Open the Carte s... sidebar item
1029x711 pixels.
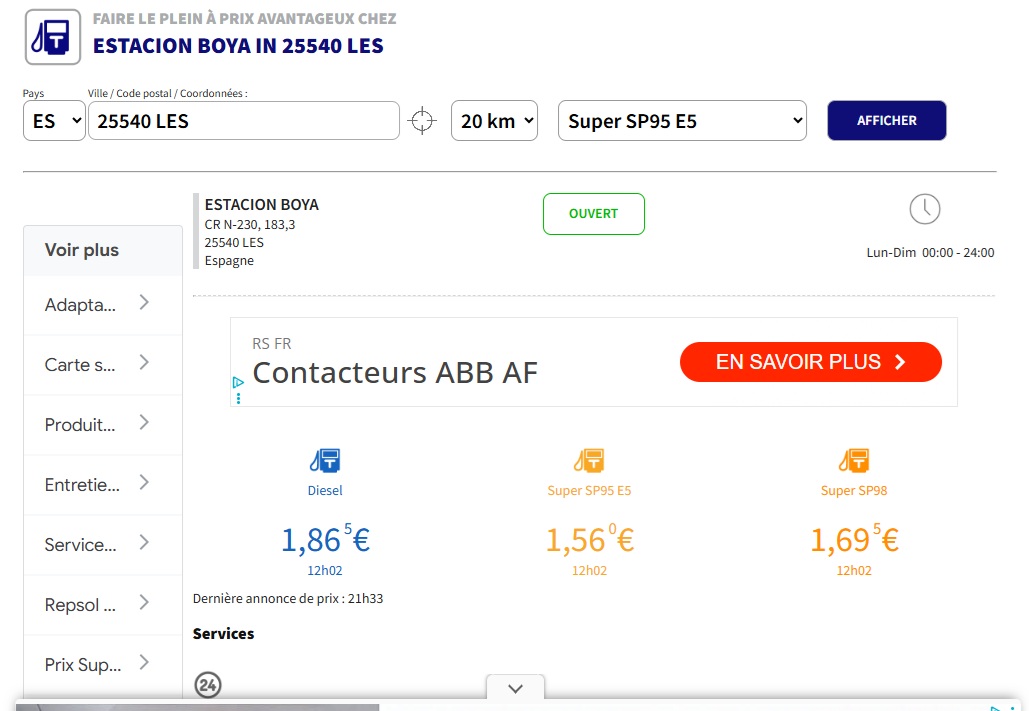pos(102,364)
